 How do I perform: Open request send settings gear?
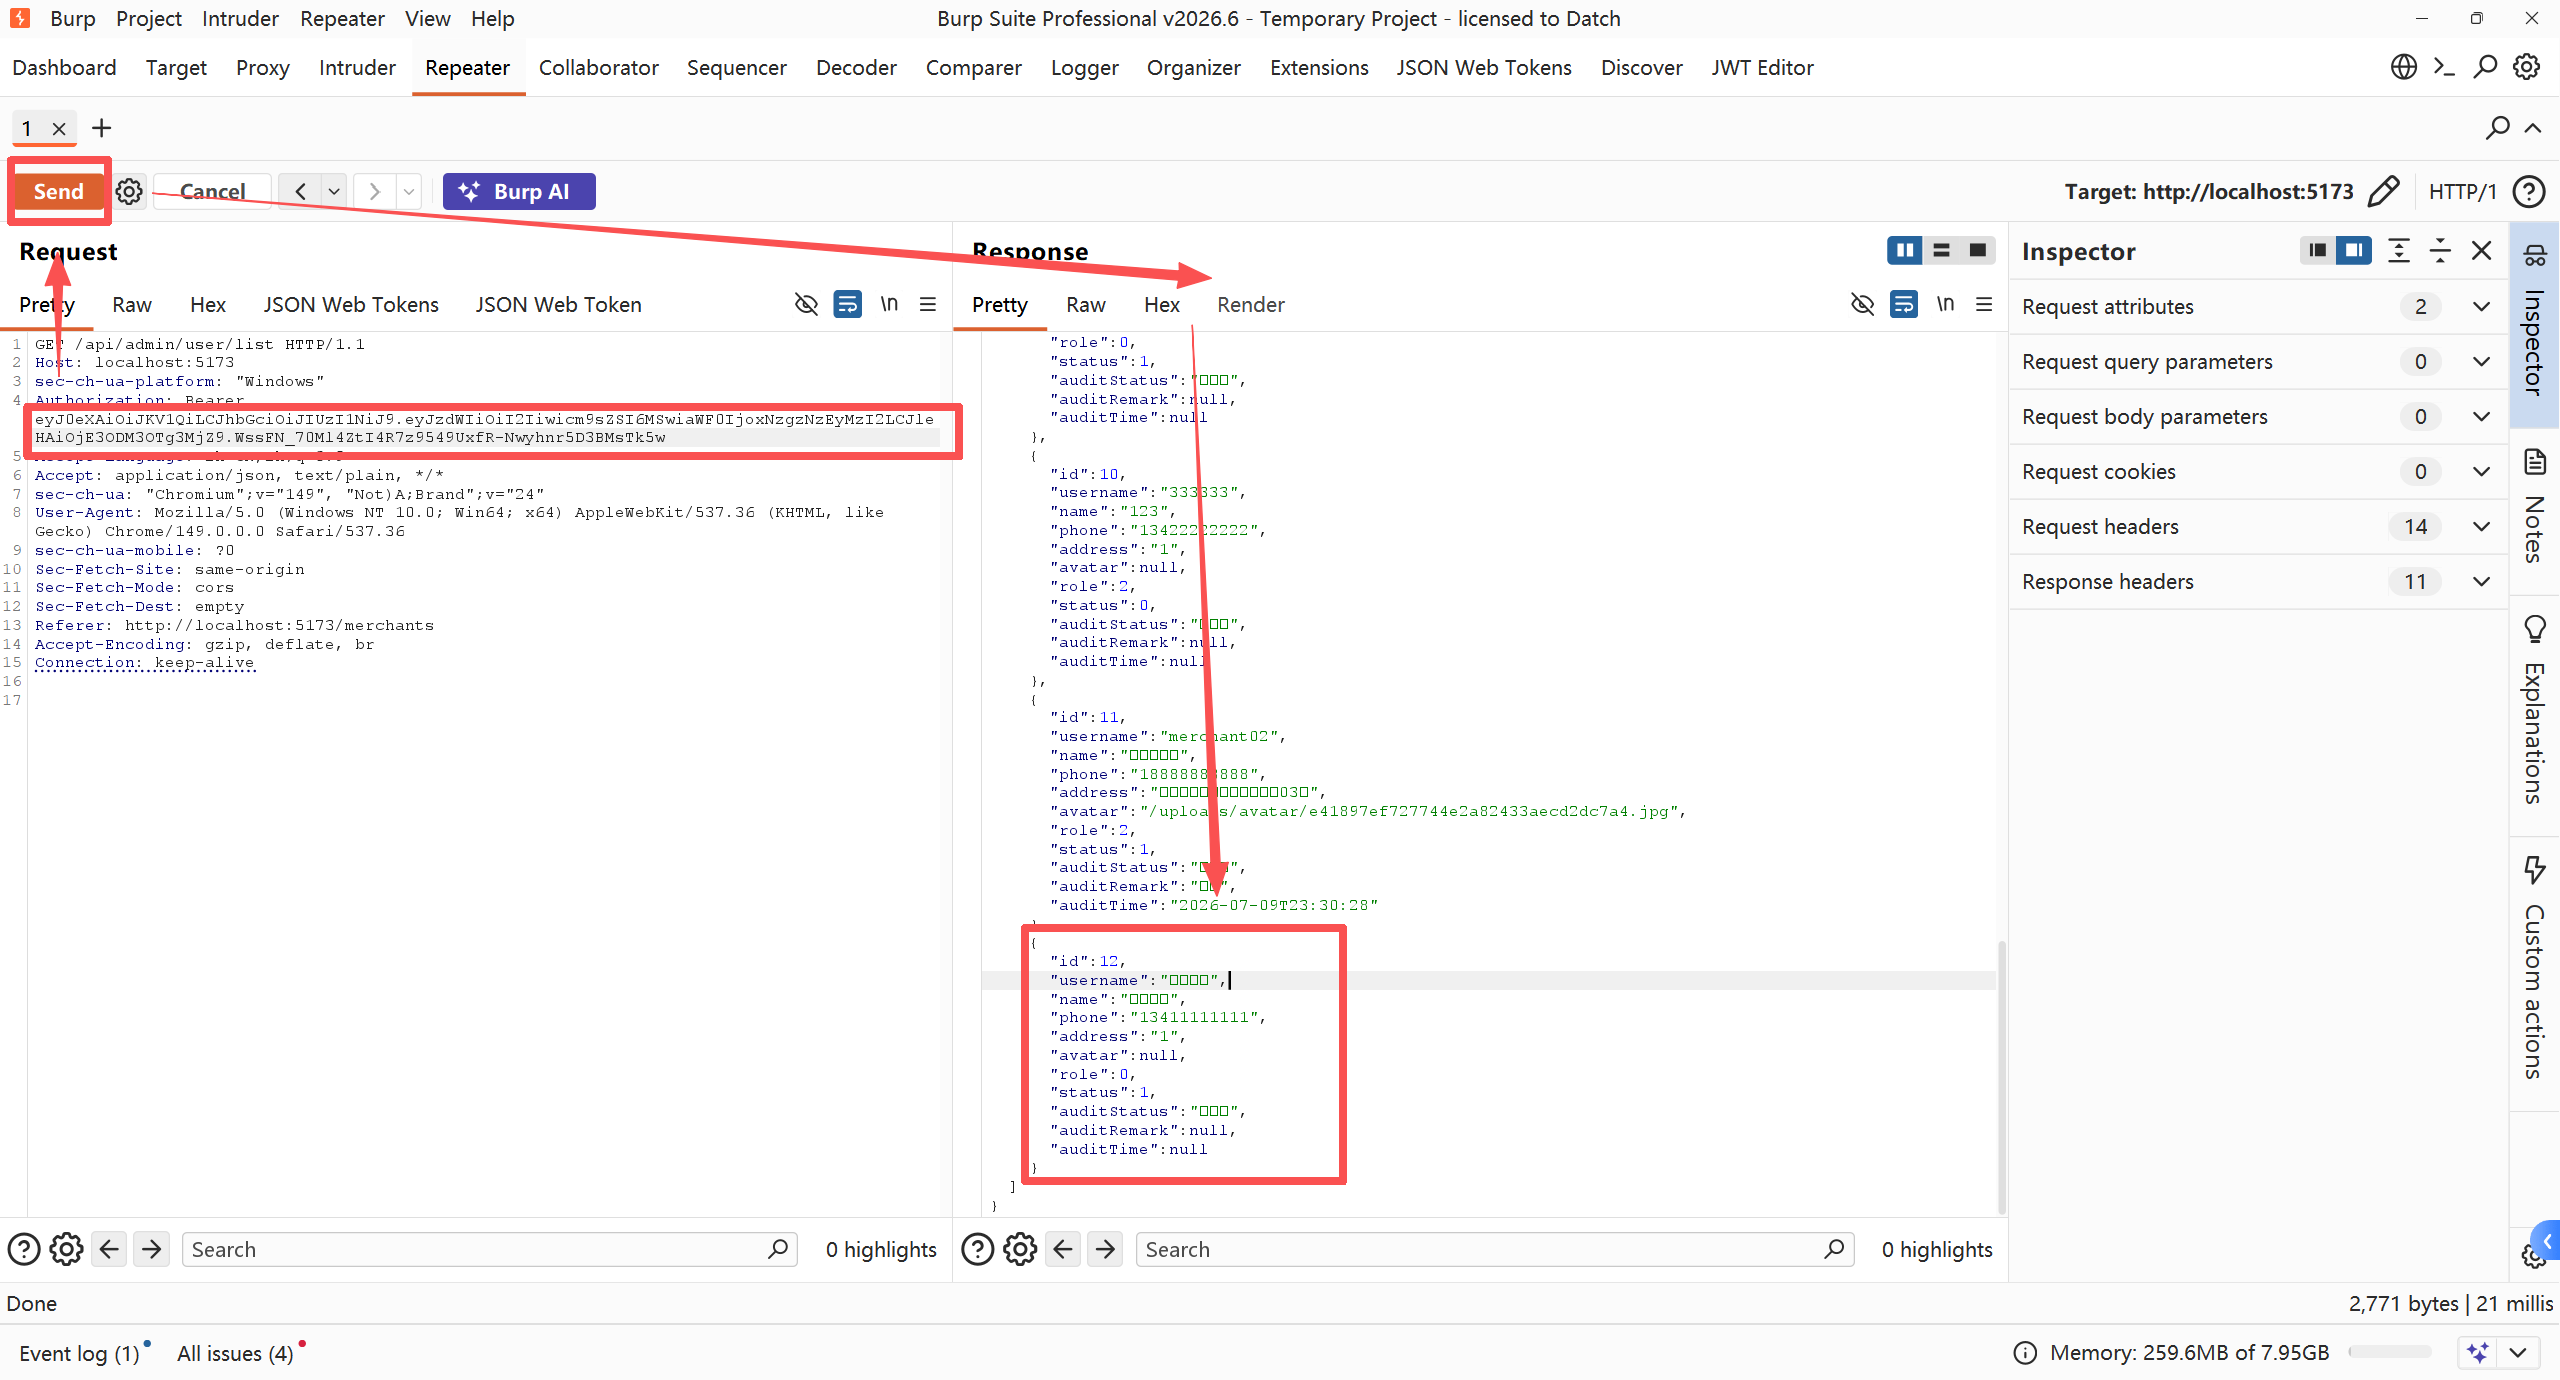coord(129,191)
